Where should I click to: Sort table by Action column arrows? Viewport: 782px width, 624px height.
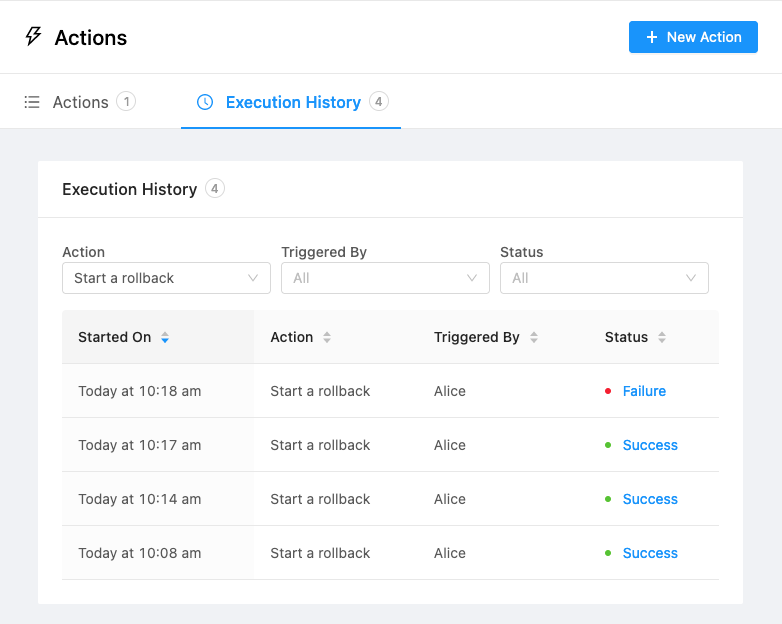[327, 338]
